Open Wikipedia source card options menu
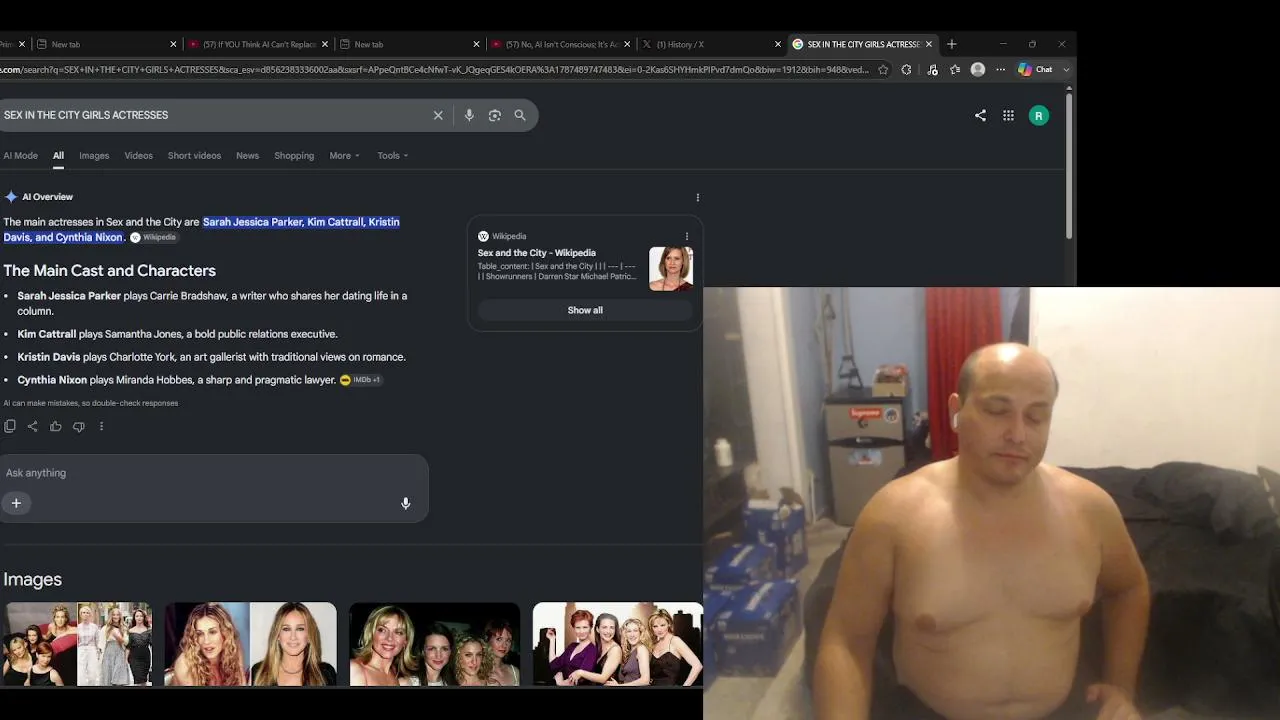The width and height of the screenshot is (1280, 720). pos(687,237)
